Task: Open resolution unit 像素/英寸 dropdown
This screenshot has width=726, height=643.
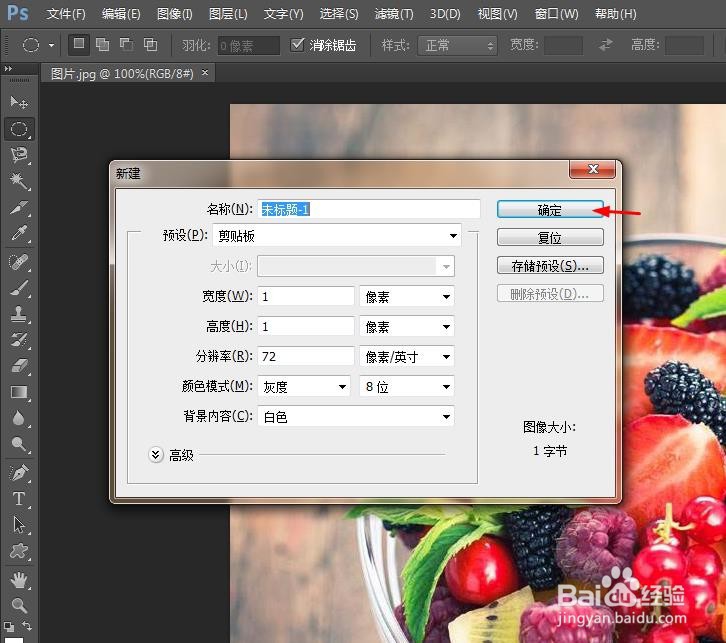Action: pyautogui.click(x=407, y=356)
